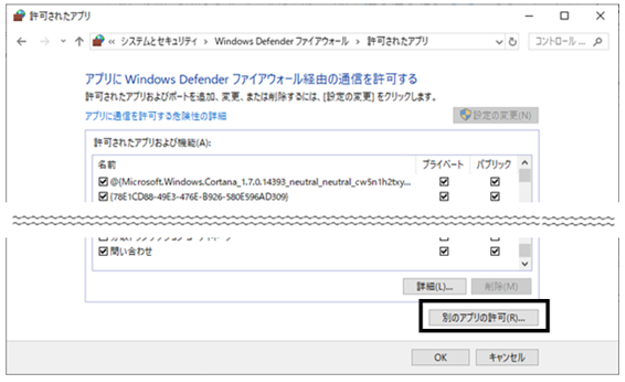Click 別のアプリの許可(R)... button
Viewport: 625px width, 382px height.
pyautogui.click(x=483, y=317)
